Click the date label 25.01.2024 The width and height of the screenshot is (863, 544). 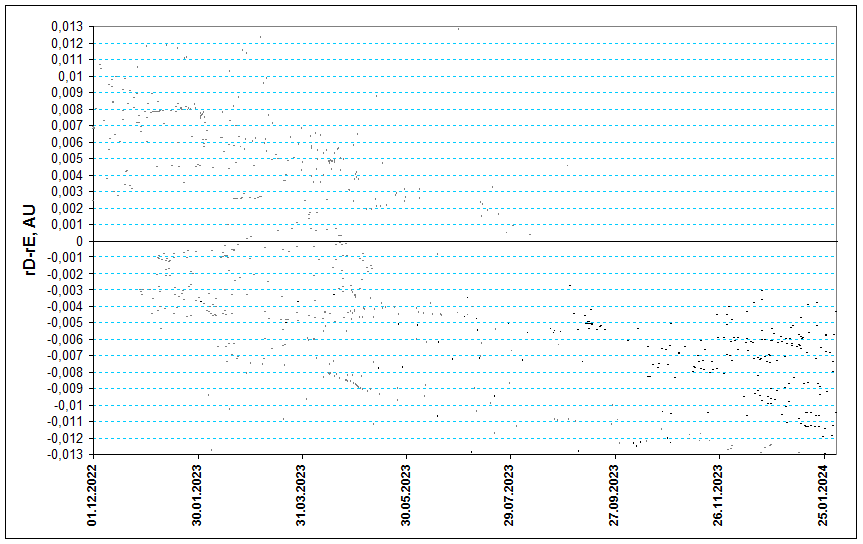[823, 495]
